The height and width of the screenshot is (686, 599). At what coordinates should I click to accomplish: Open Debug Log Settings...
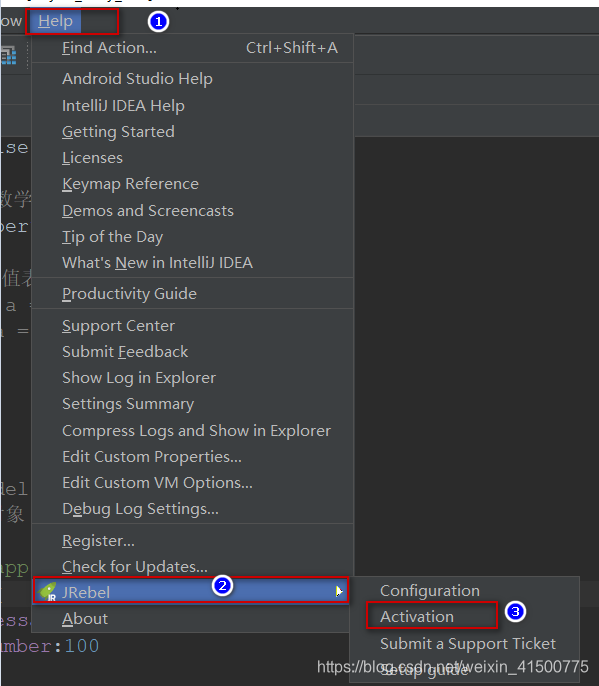pyautogui.click(x=193, y=509)
